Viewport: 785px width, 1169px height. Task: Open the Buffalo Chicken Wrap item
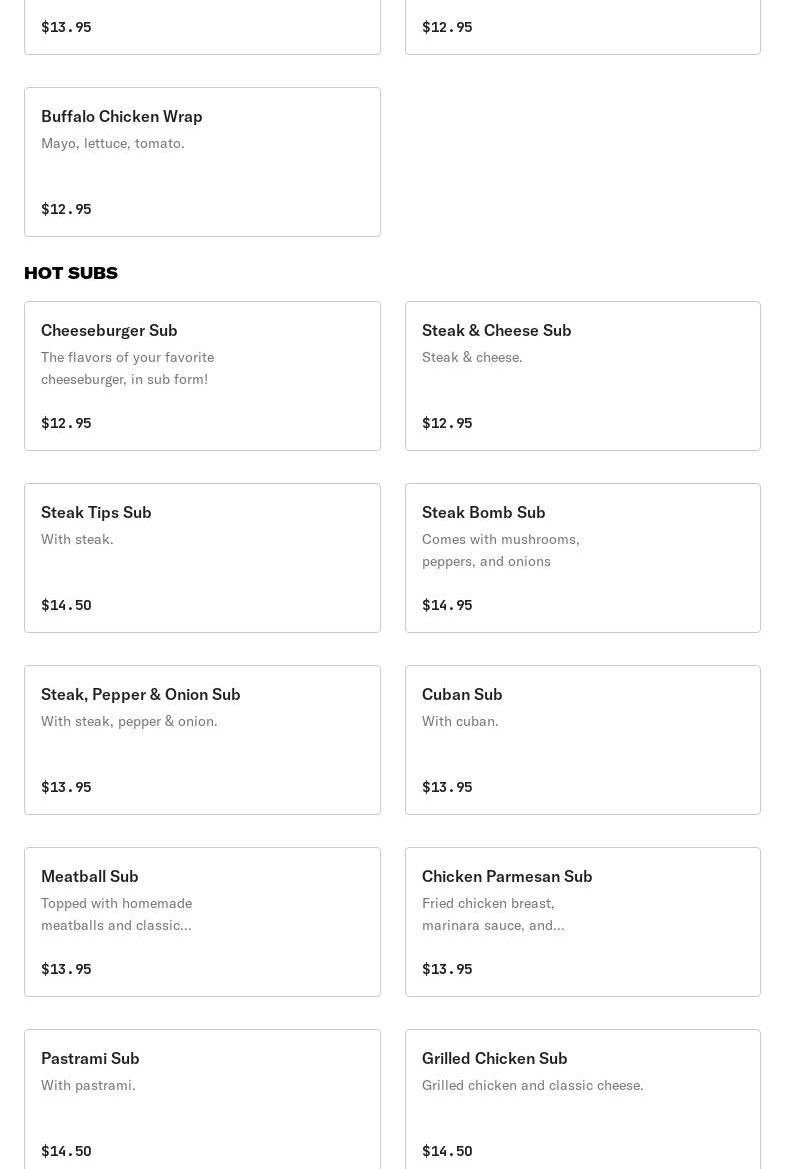pyautogui.click(x=202, y=162)
